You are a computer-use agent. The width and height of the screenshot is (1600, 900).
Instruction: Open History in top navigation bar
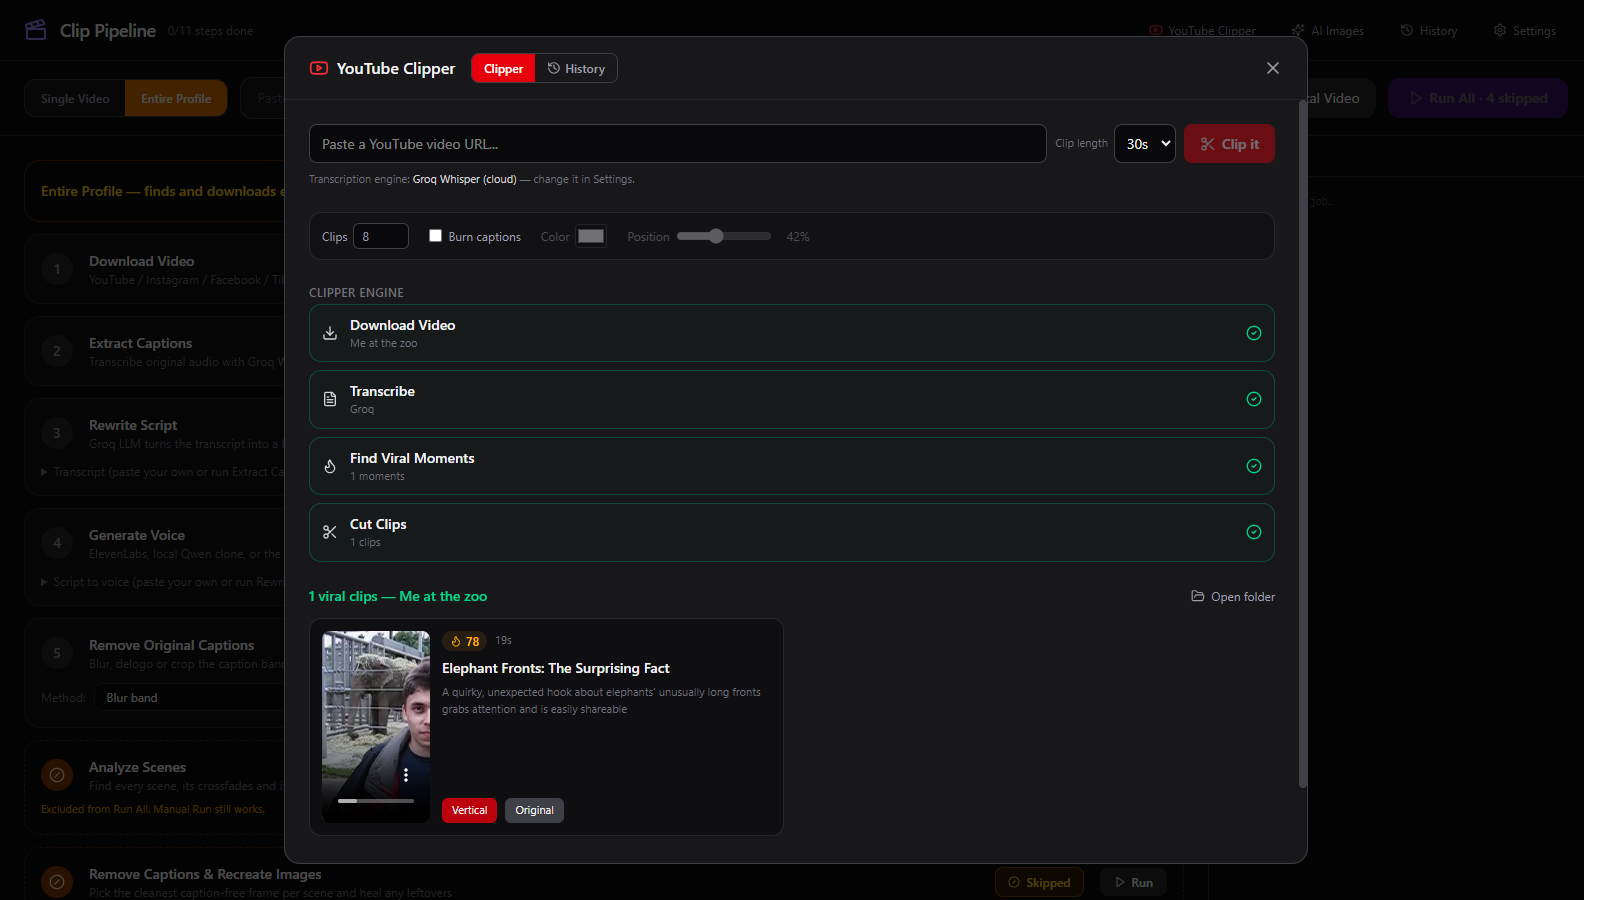1429,31
